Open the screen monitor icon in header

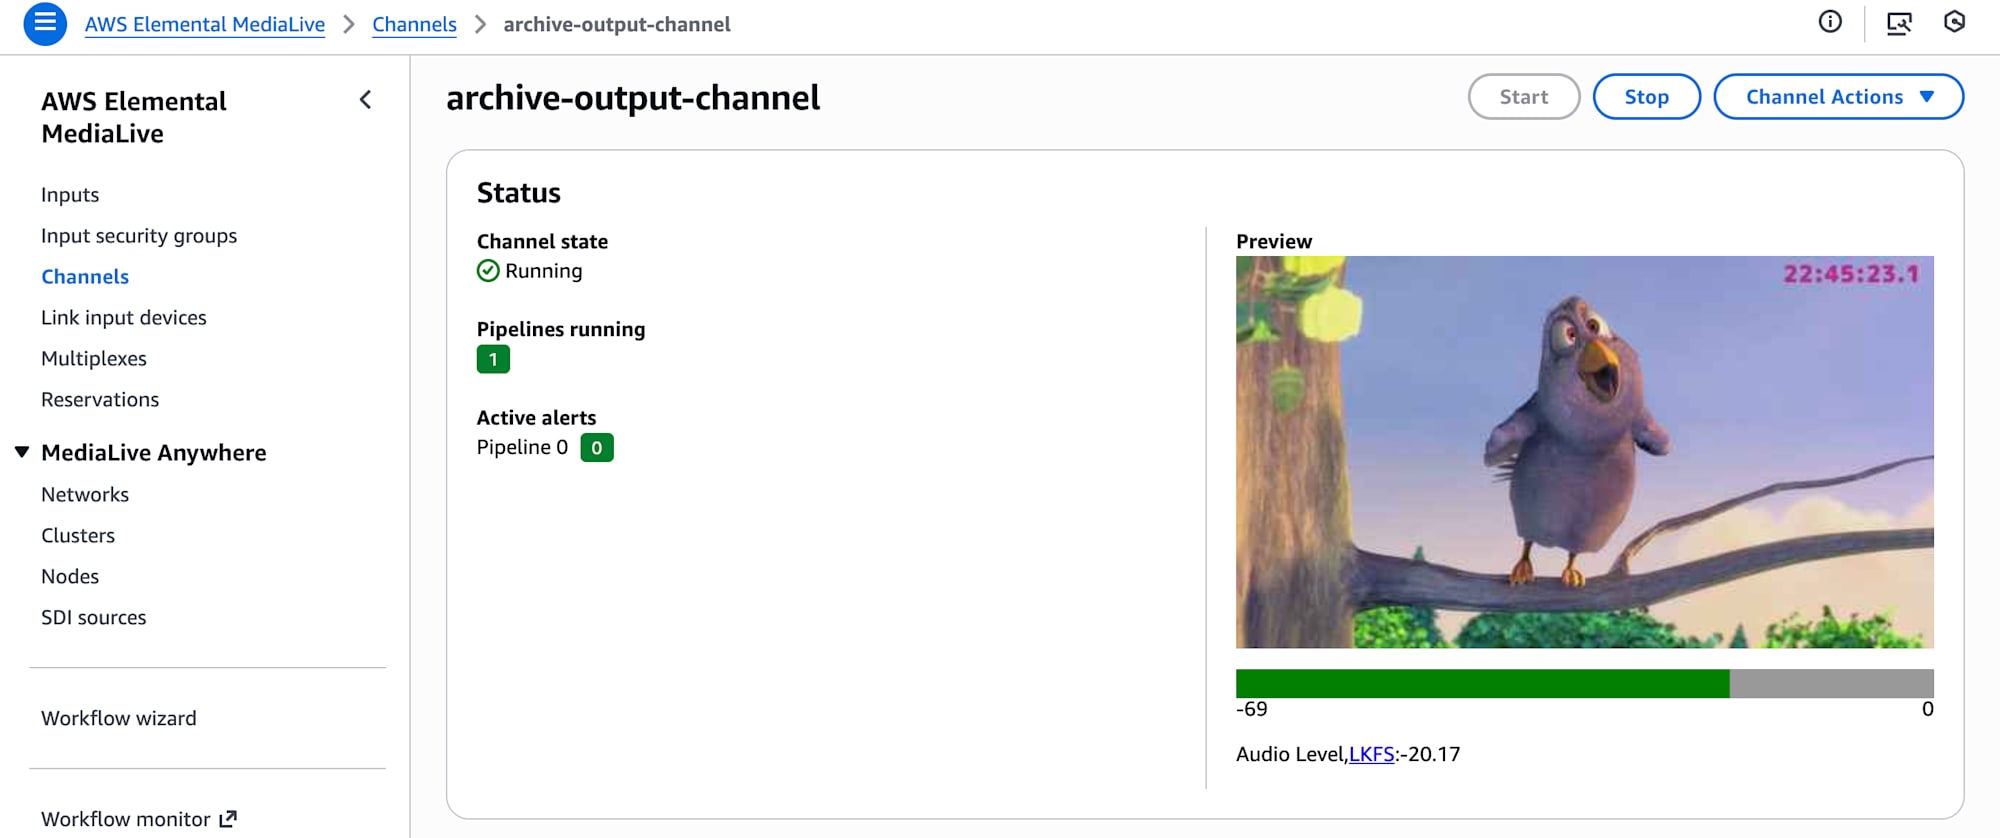click(1899, 23)
